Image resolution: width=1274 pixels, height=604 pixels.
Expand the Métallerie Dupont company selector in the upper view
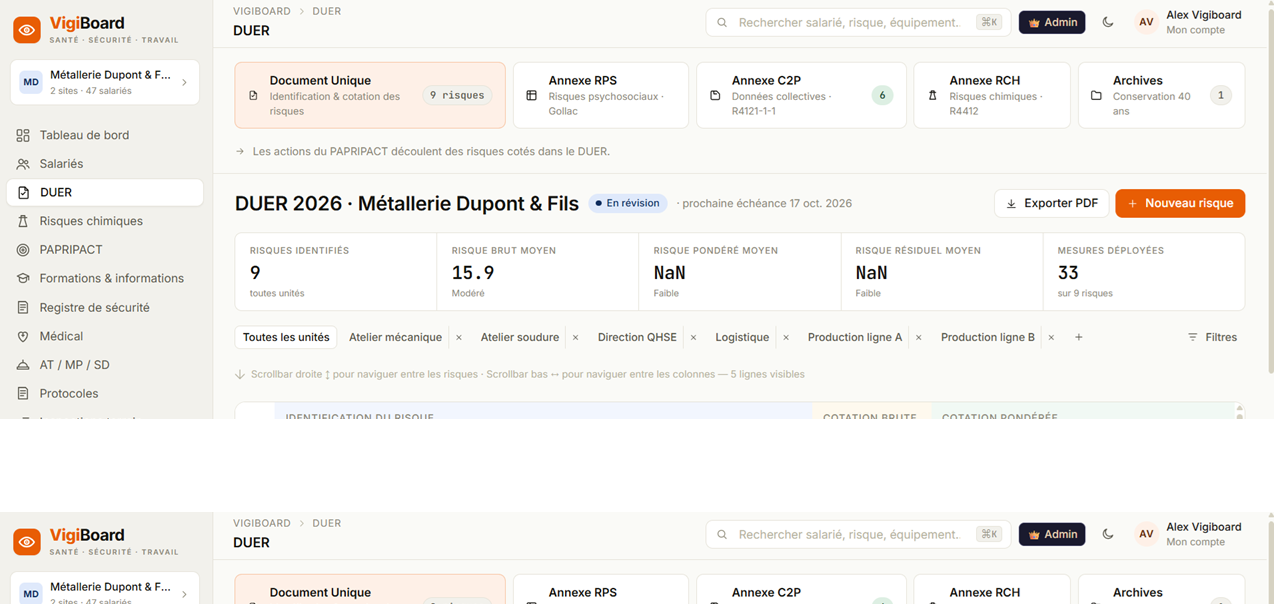tap(105, 82)
